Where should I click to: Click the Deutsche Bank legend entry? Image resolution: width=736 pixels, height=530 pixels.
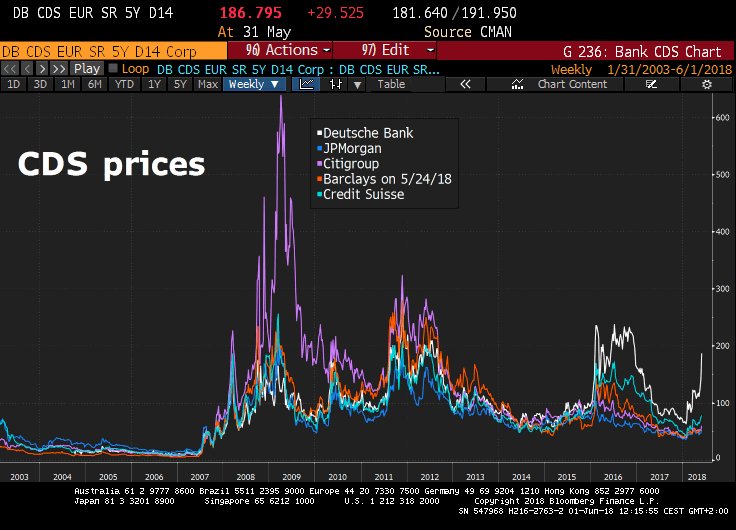tap(365, 133)
